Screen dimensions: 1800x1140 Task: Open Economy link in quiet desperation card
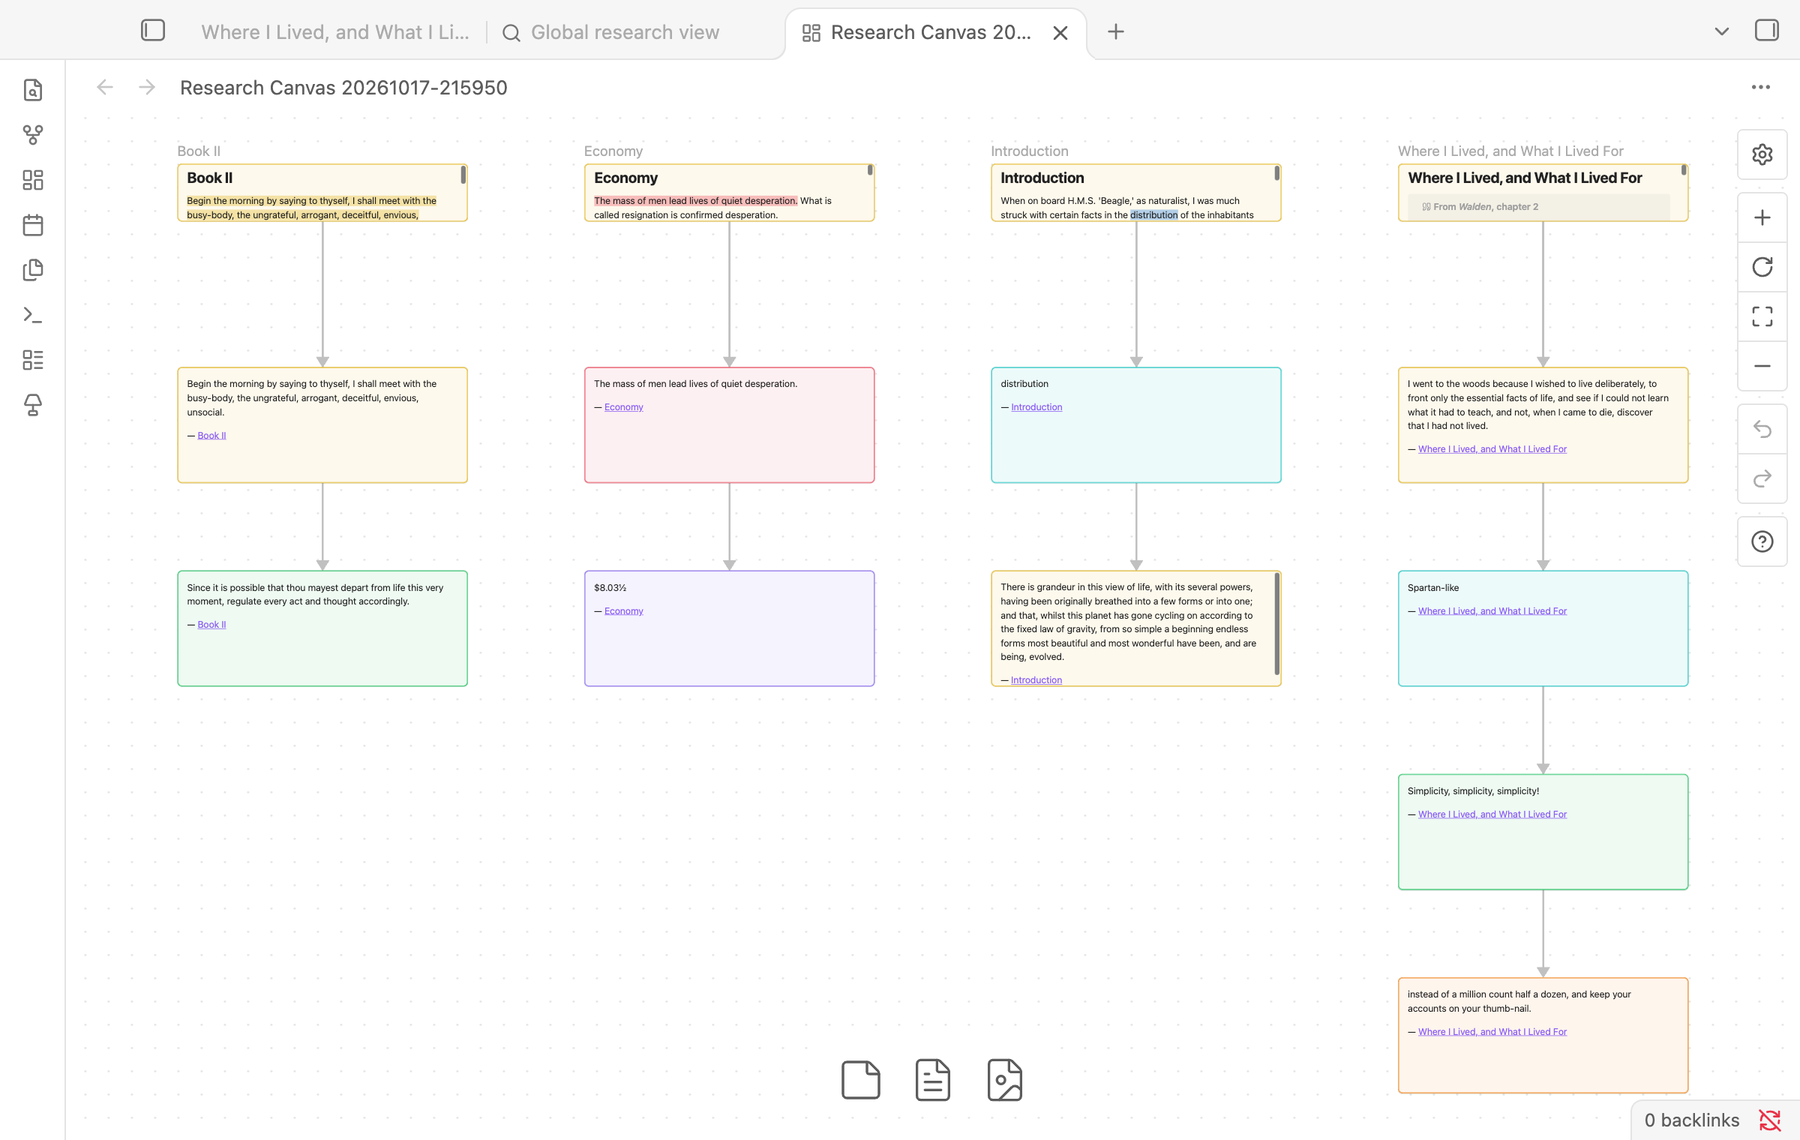tap(623, 407)
